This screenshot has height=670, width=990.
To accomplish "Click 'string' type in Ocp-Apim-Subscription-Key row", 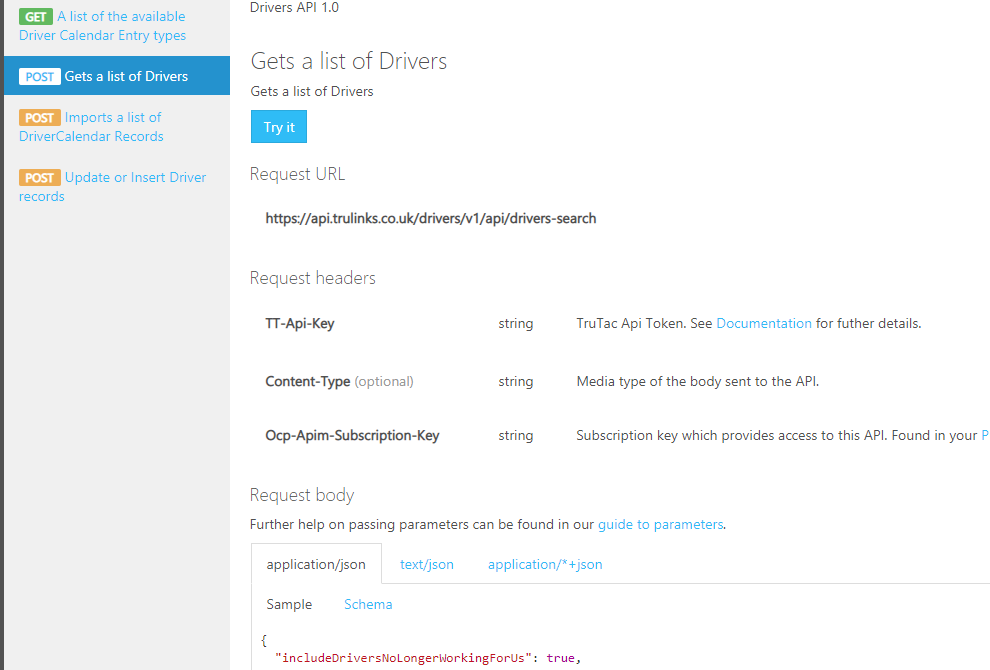I will (516, 435).
